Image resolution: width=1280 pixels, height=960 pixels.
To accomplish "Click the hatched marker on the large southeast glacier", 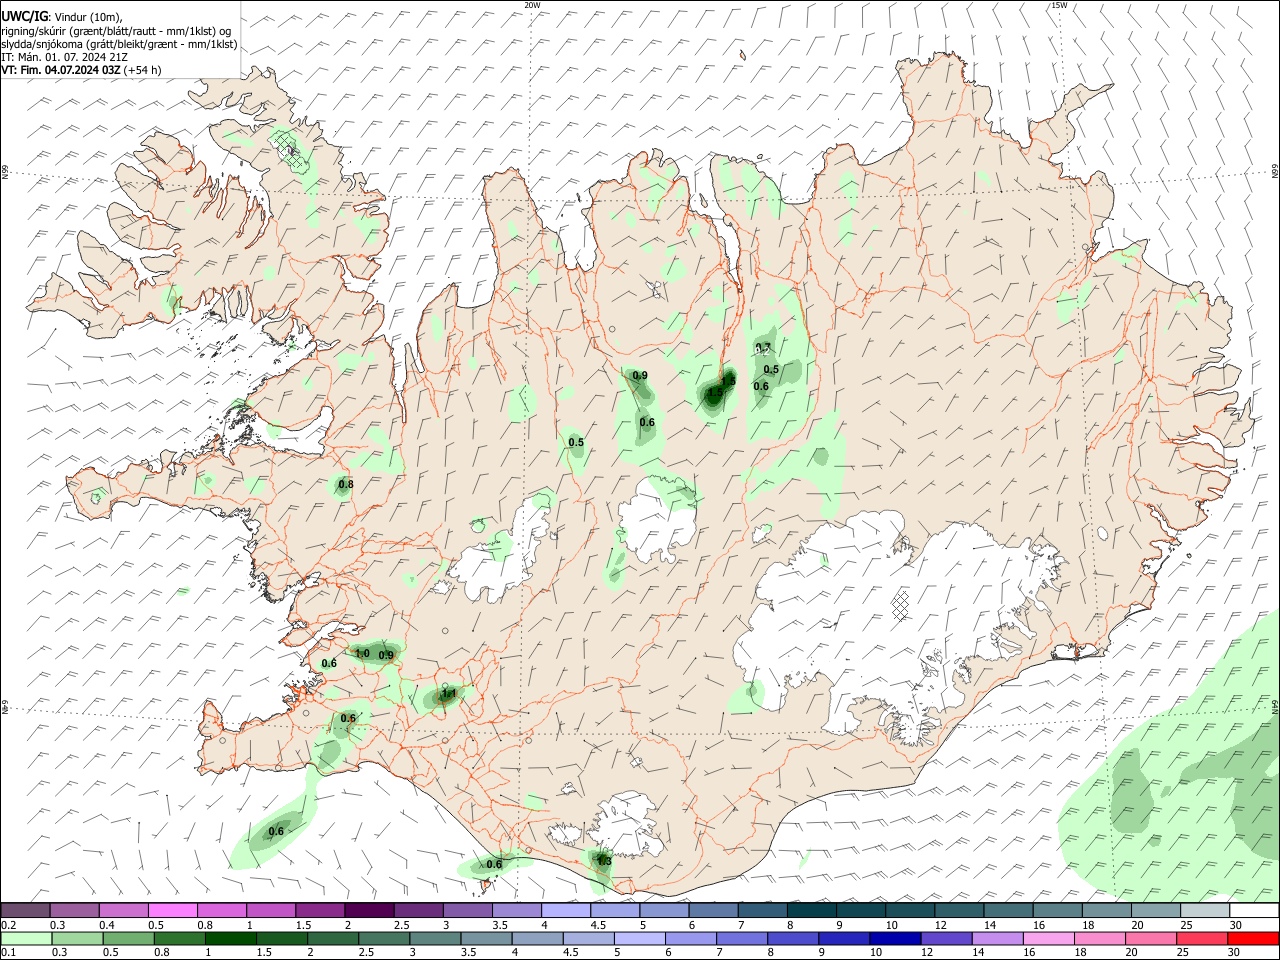I will 902,604.
